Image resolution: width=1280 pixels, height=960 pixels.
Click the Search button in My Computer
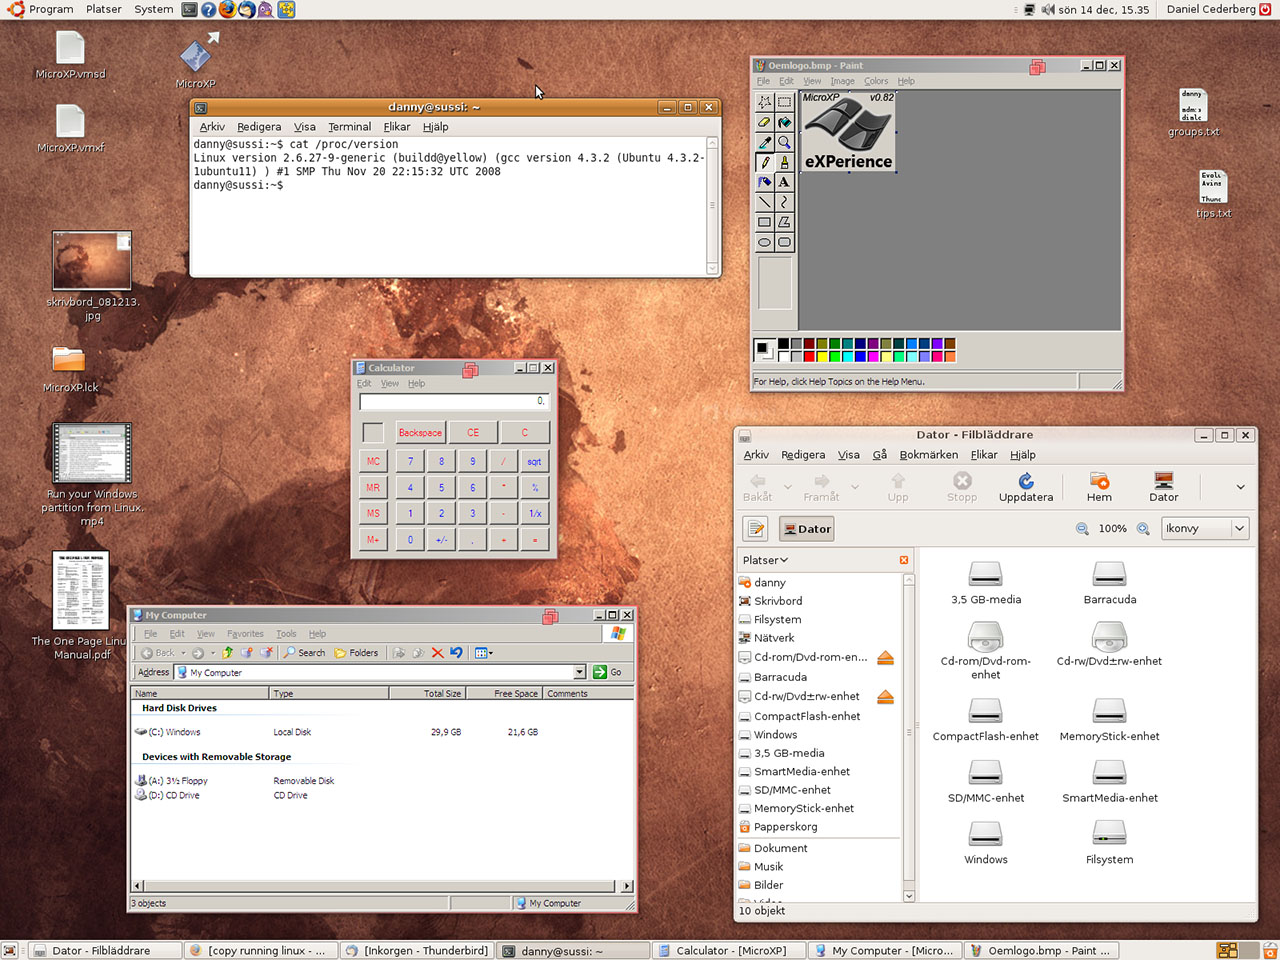304,653
